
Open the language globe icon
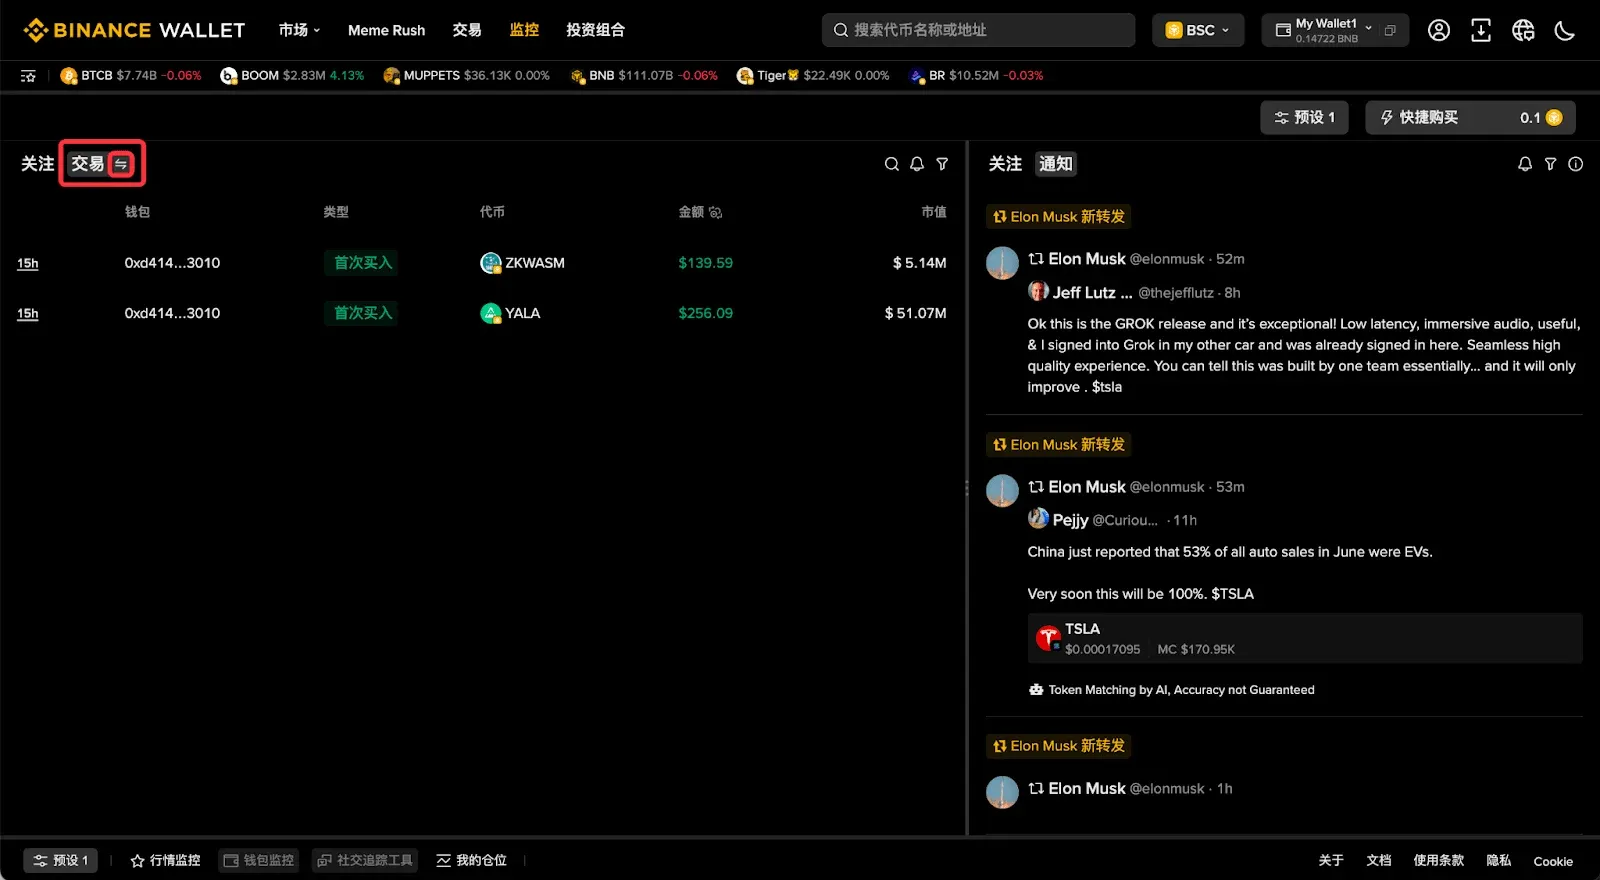[1523, 30]
